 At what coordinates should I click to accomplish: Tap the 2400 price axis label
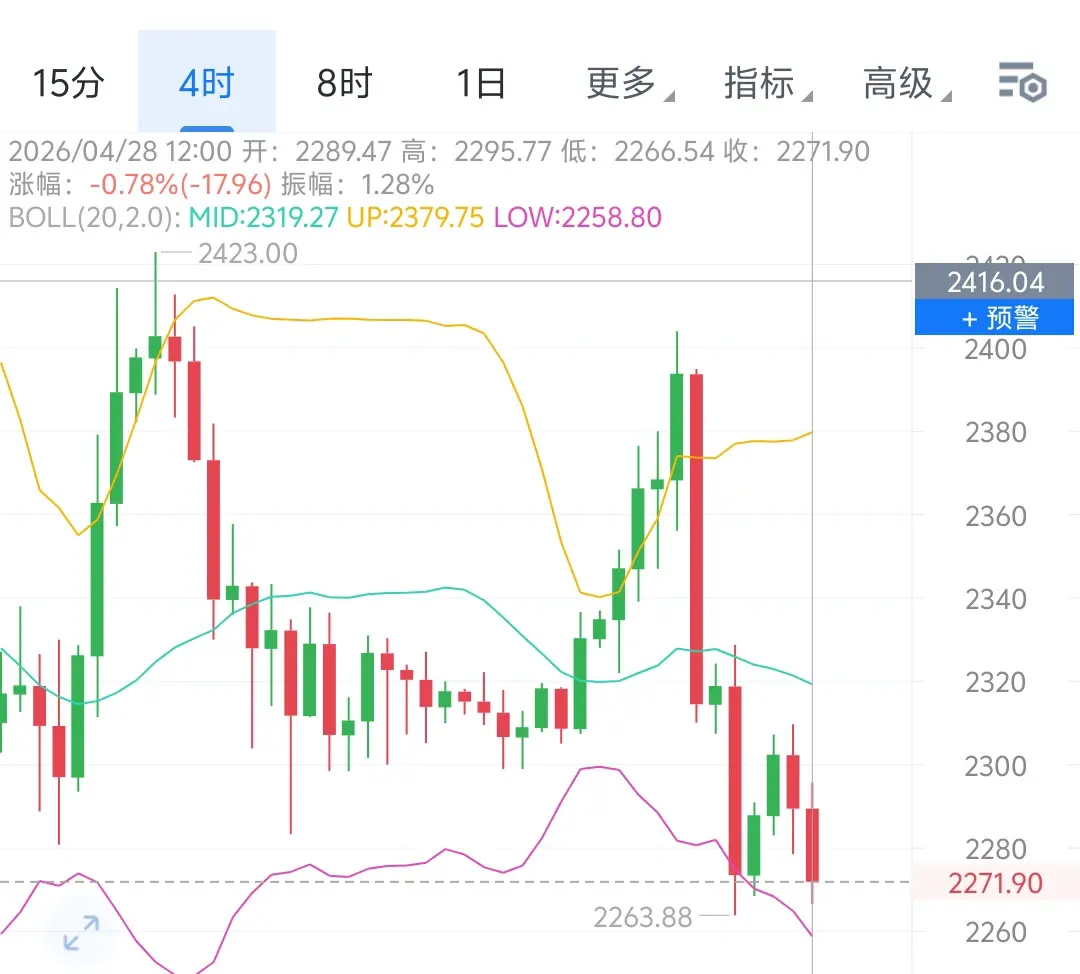[995, 349]
